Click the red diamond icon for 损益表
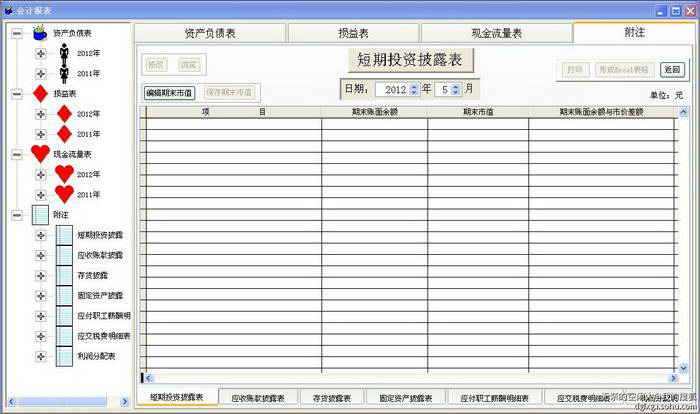This screenshot has width=700, height=414. point(40,94)
